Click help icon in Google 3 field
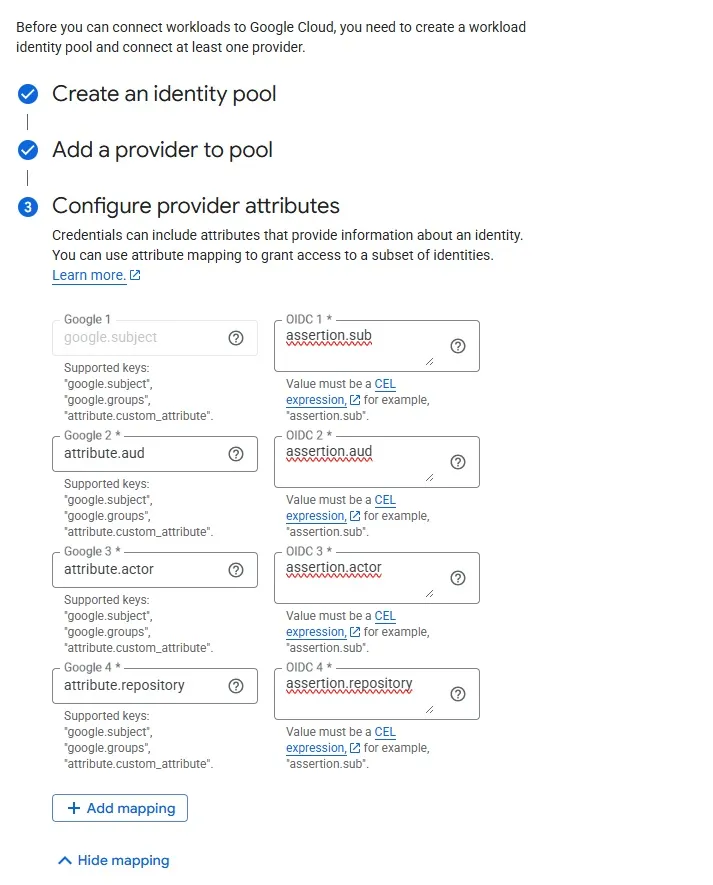 pos(236,570)
